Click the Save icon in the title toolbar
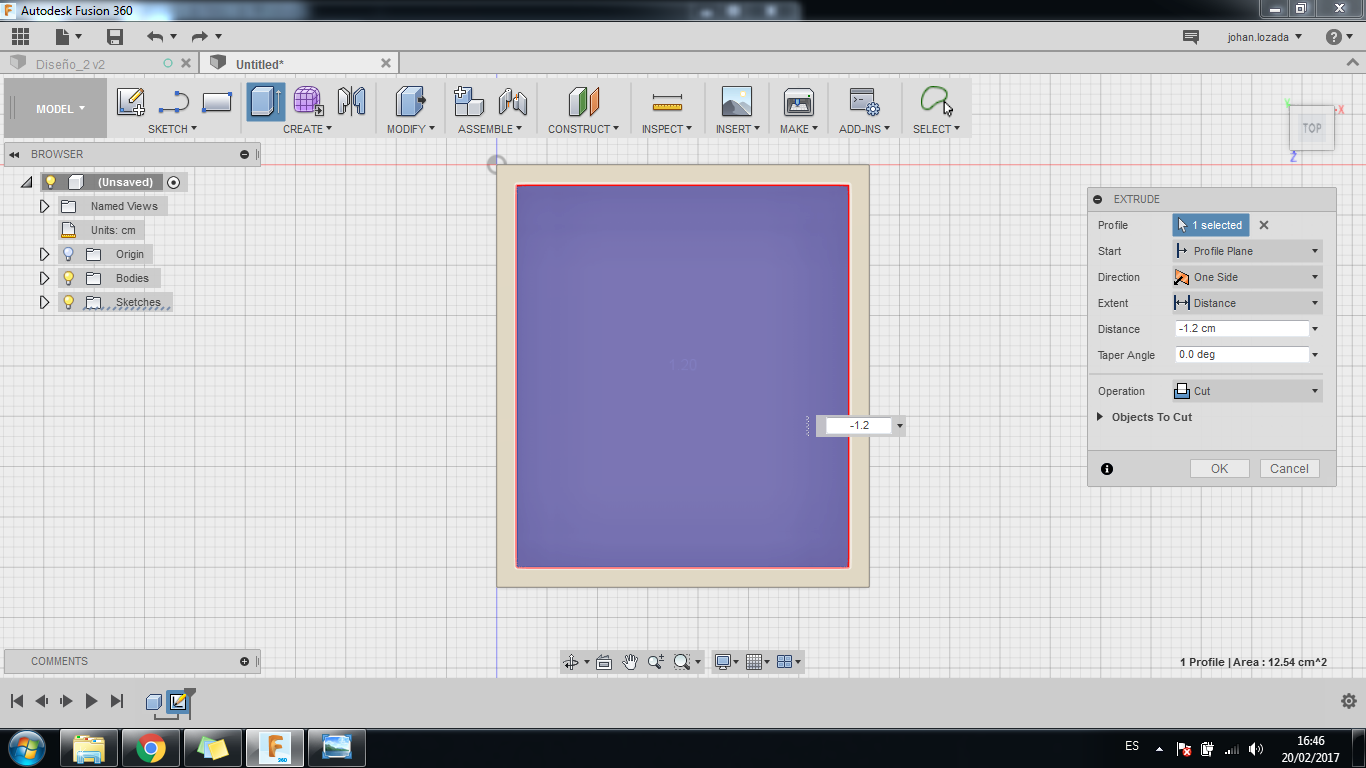Image resolution: width=1366 pixels, height=768 pixels. click(x=115, y=37)
